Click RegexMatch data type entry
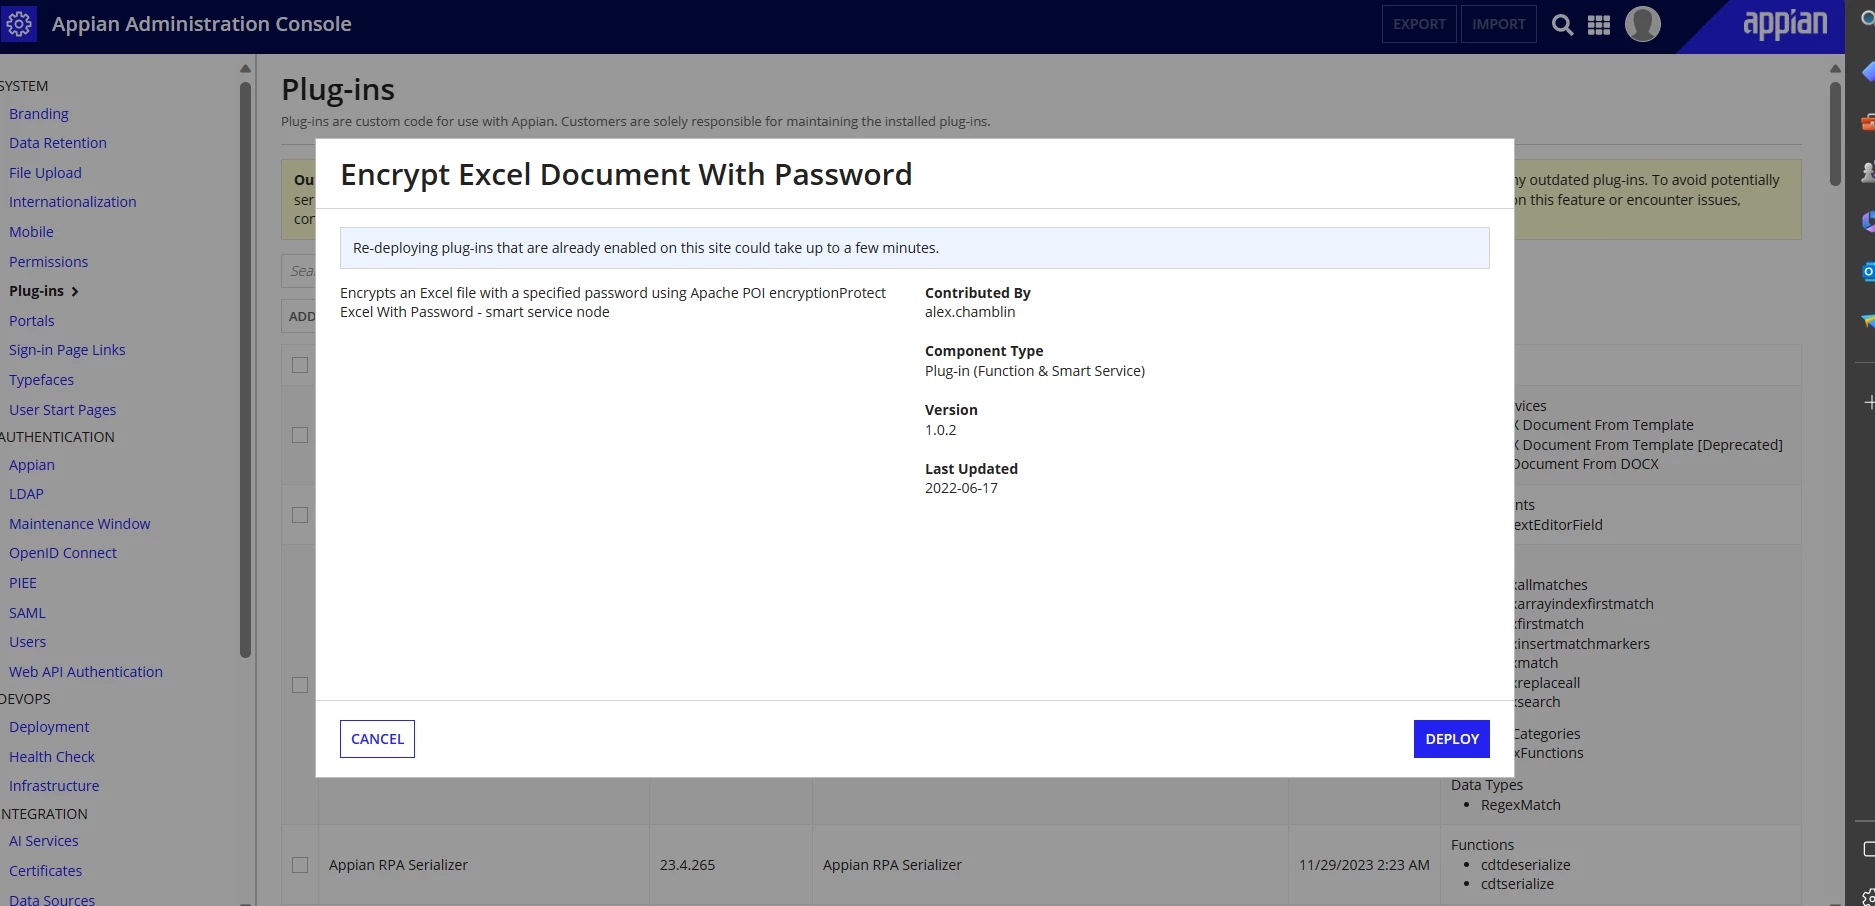Image resolution: width=1875 pixels, height=906 pixels. [1521, 805]
